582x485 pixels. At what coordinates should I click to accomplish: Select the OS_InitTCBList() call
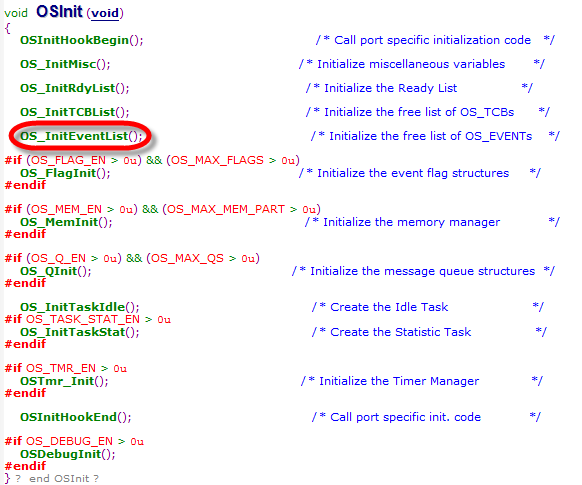coord(75,112)
